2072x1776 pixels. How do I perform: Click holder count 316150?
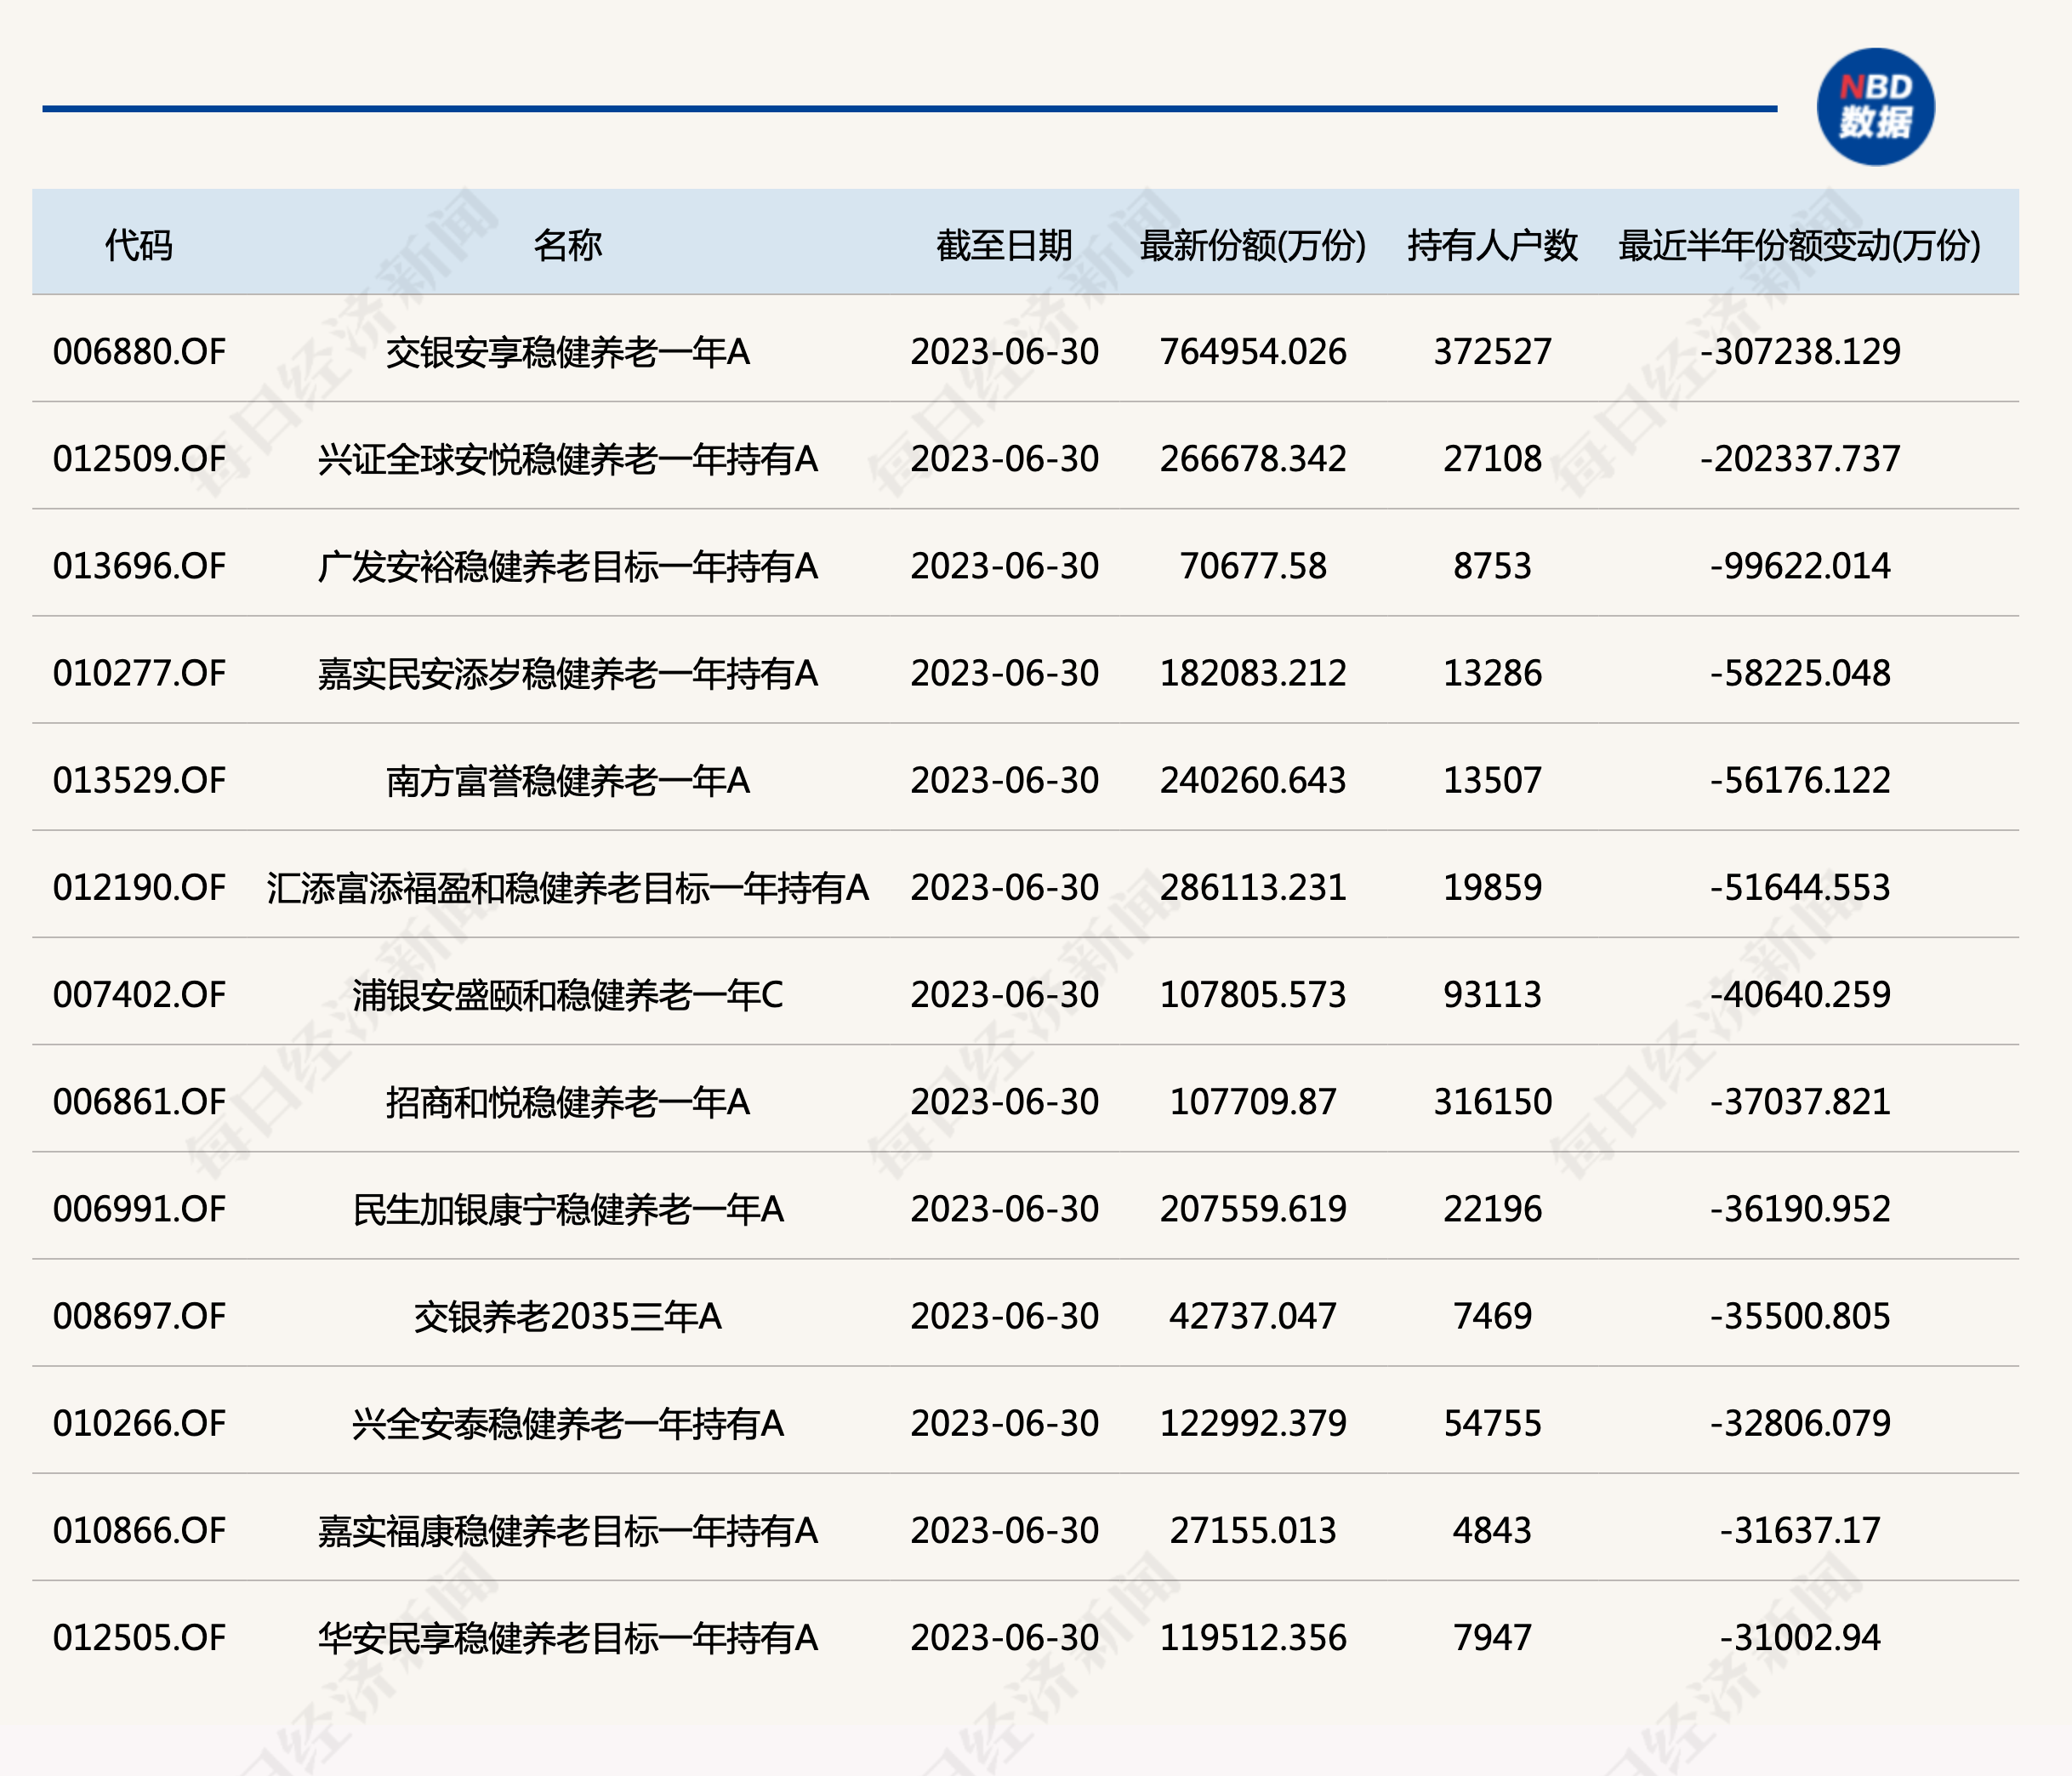(1492, 1102)
